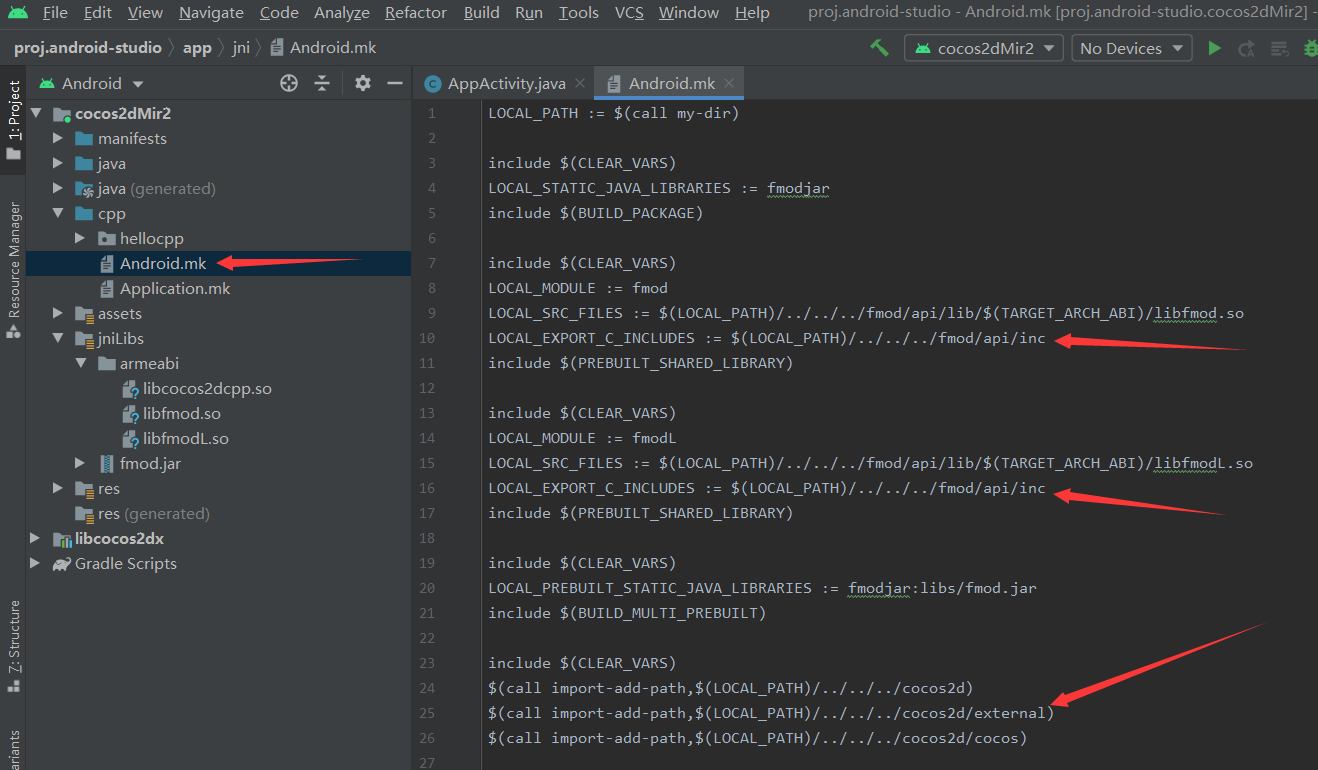Click the libcocos2dx module icon
1318x770 pixels.
pos(62,539)
